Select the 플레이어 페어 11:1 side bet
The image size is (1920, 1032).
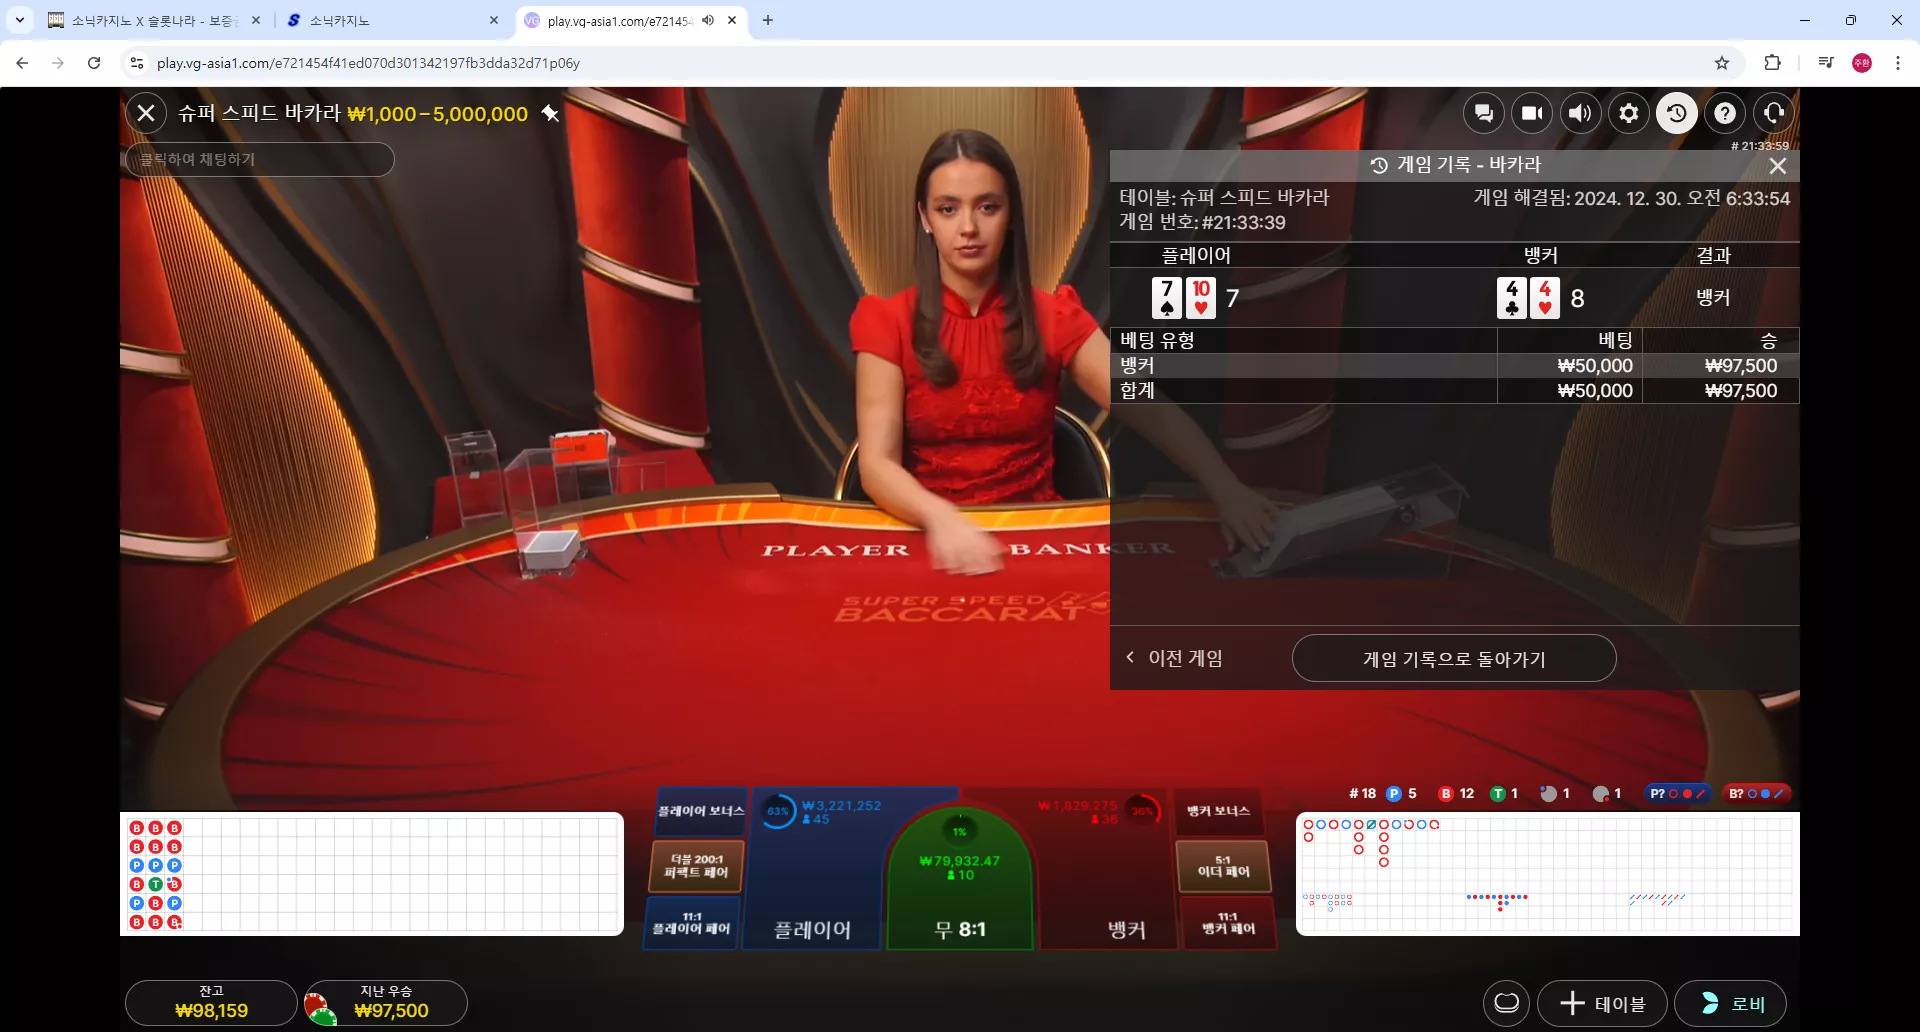692,923
